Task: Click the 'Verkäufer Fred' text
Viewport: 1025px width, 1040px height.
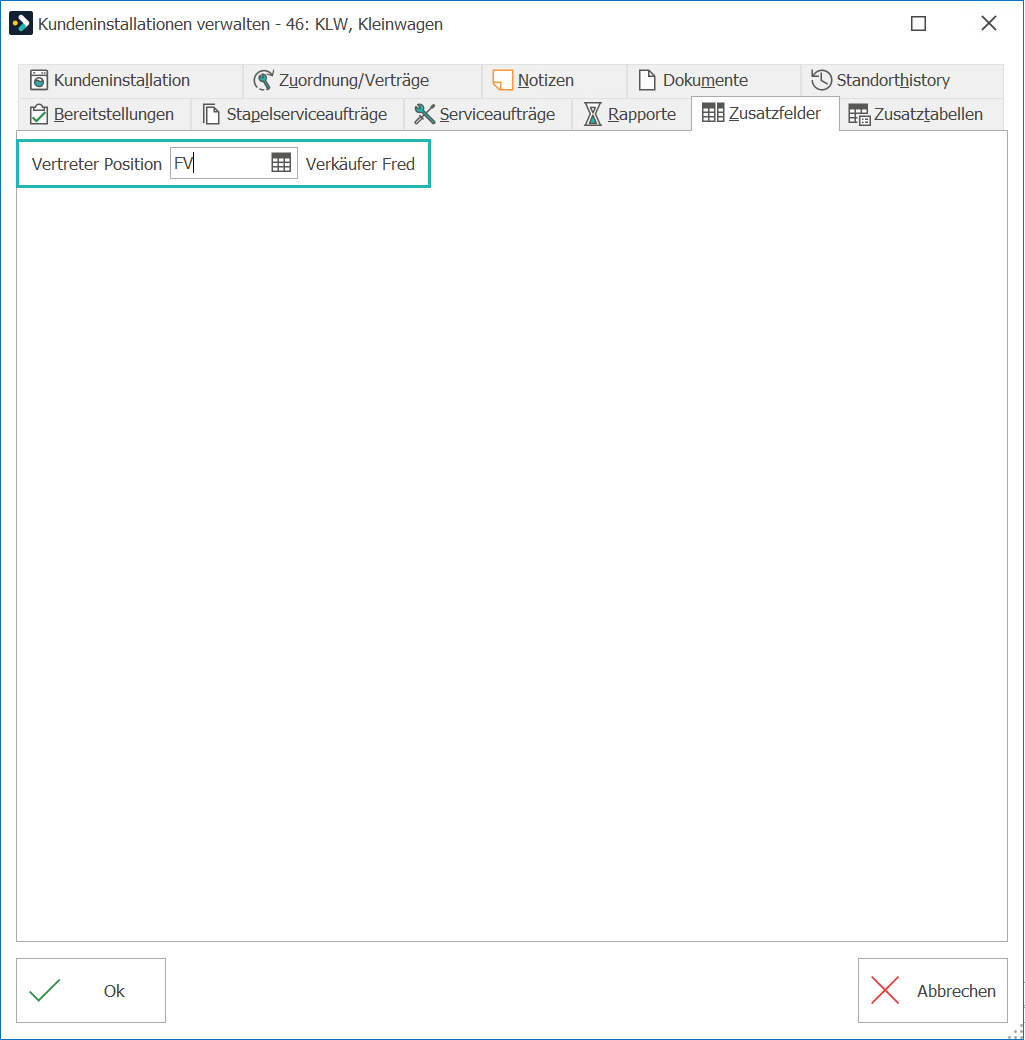Action: pyautogui.click(x=360, y=164)
